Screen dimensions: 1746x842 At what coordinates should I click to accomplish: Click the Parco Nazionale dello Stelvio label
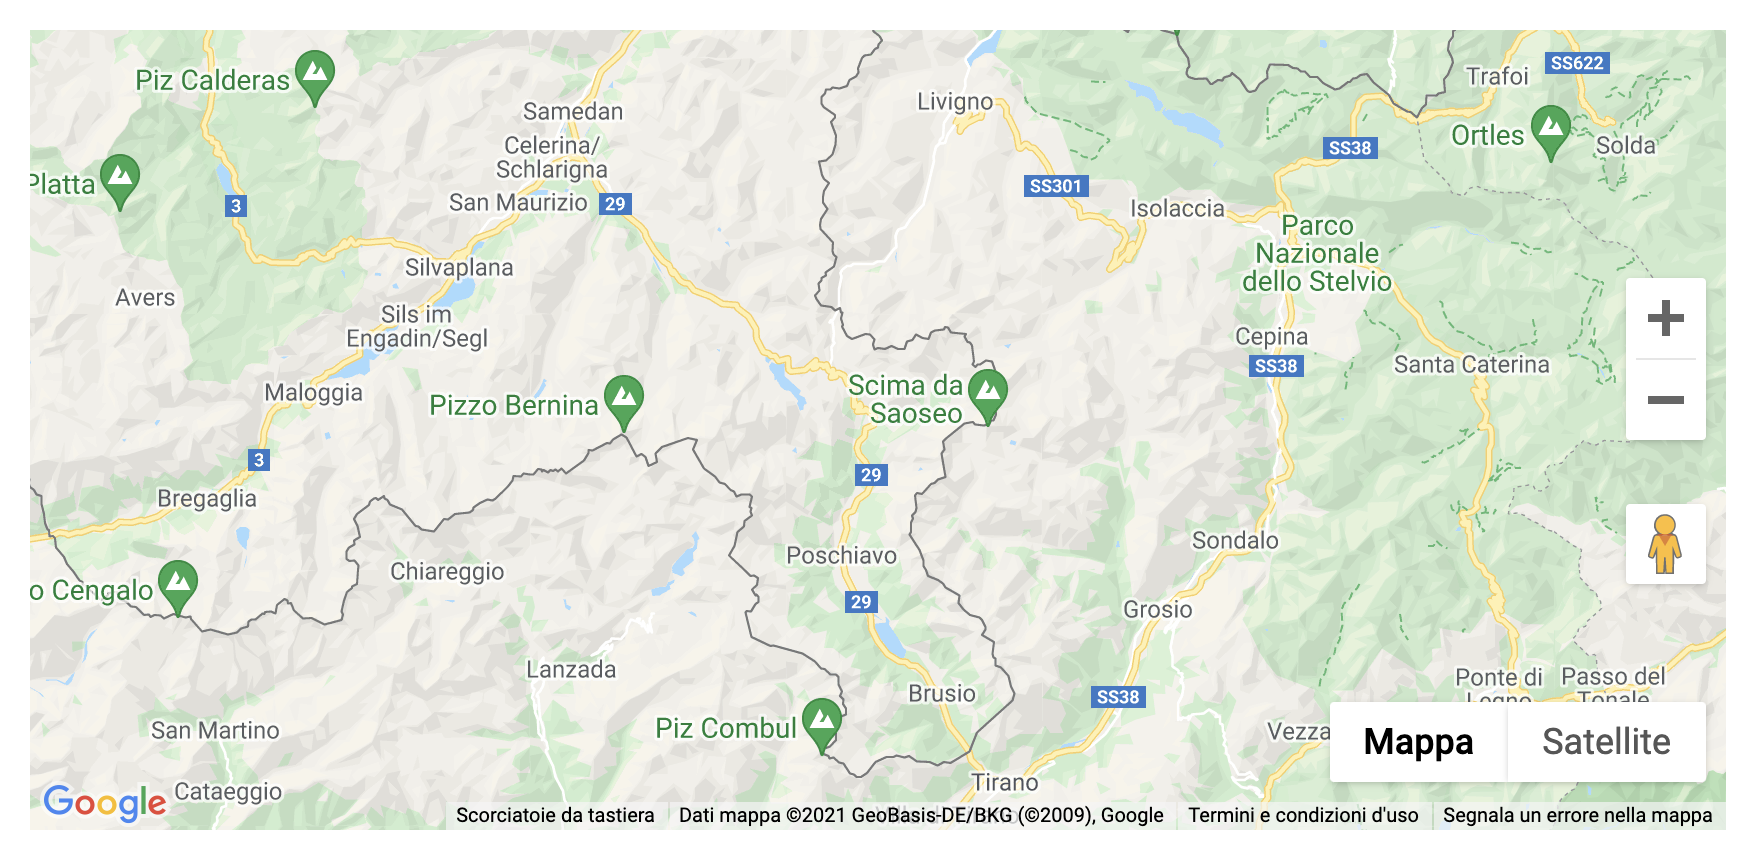(1317, 254)
